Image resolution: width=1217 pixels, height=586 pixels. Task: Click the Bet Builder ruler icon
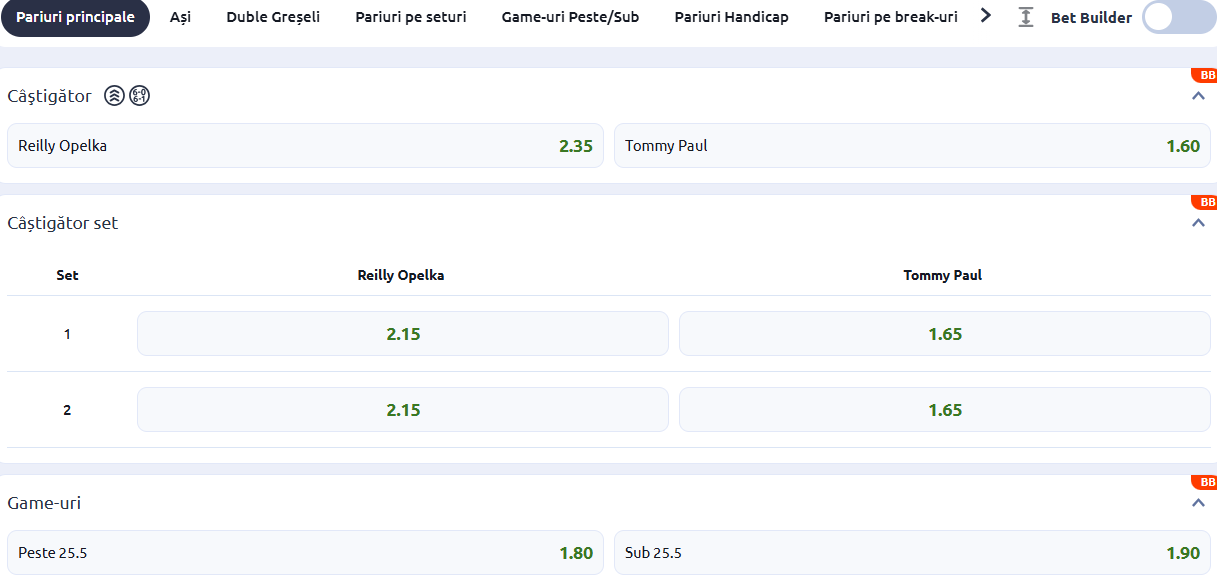(x=1025, y=17)
